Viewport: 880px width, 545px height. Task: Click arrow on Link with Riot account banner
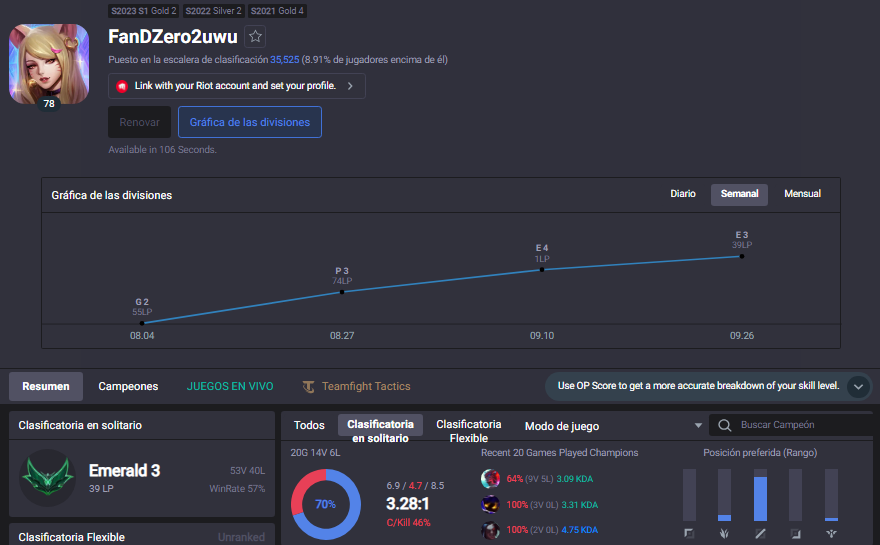pos(350,86)
